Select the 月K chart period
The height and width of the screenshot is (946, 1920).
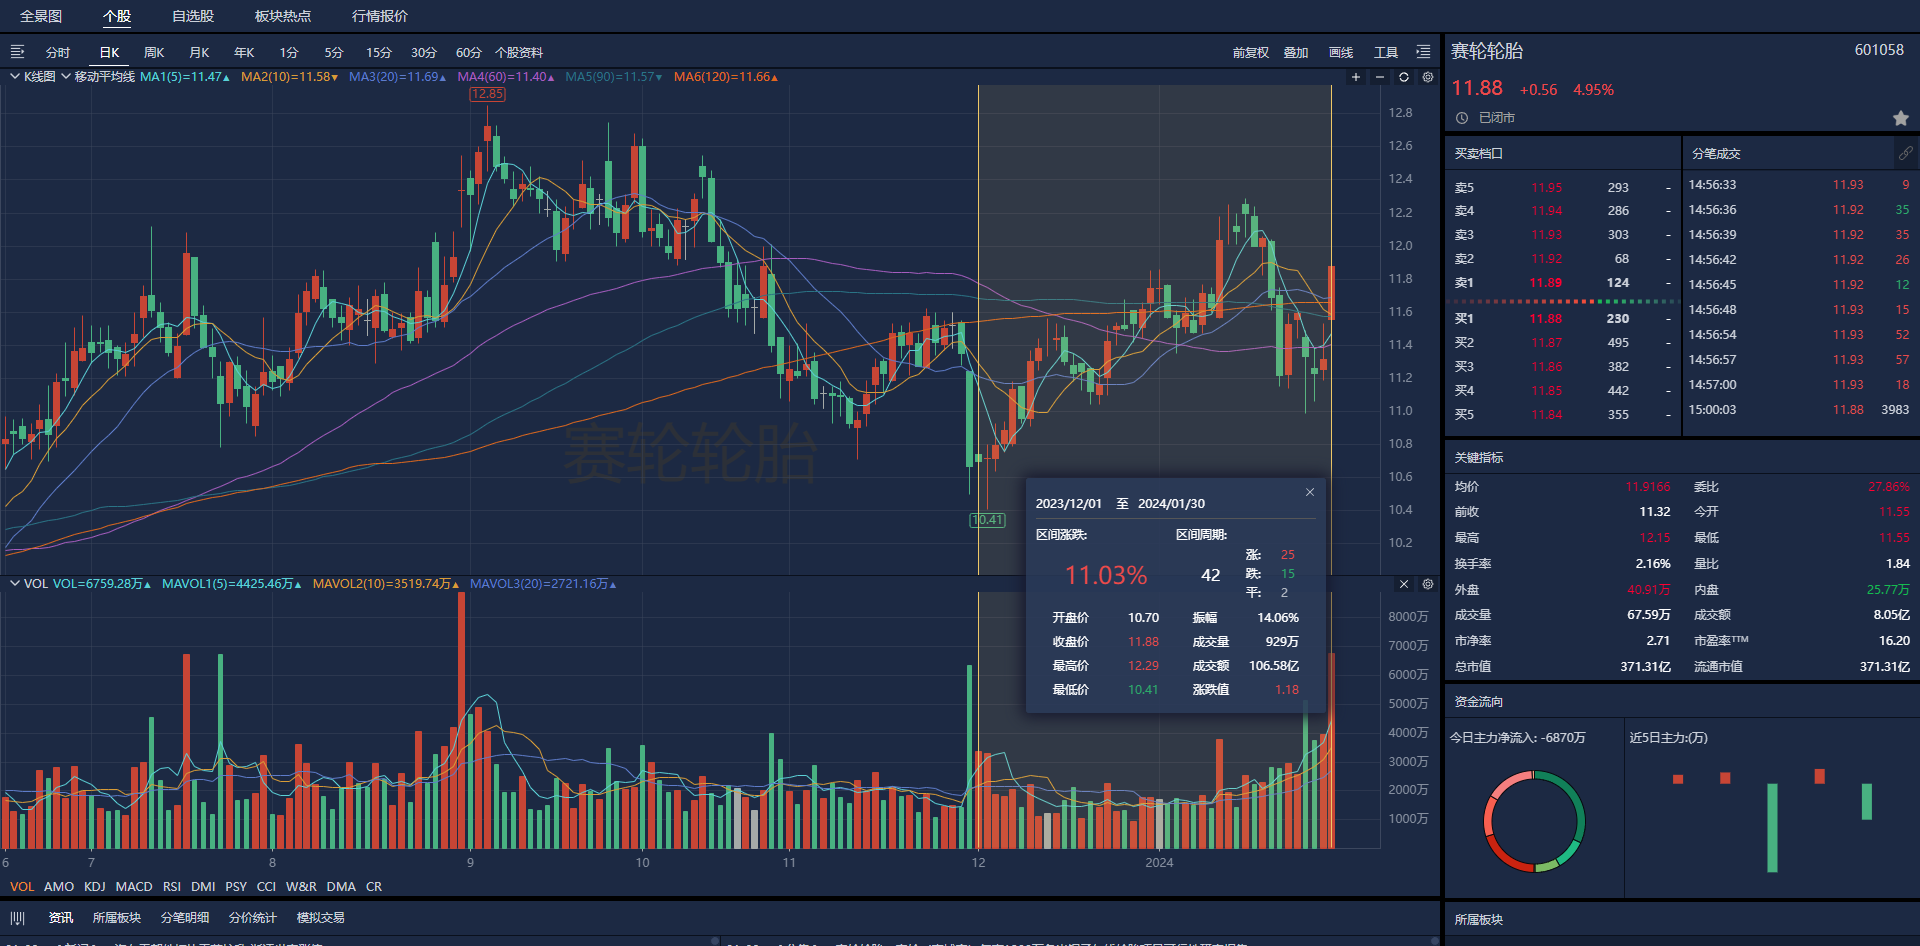[x=199, y=53]
